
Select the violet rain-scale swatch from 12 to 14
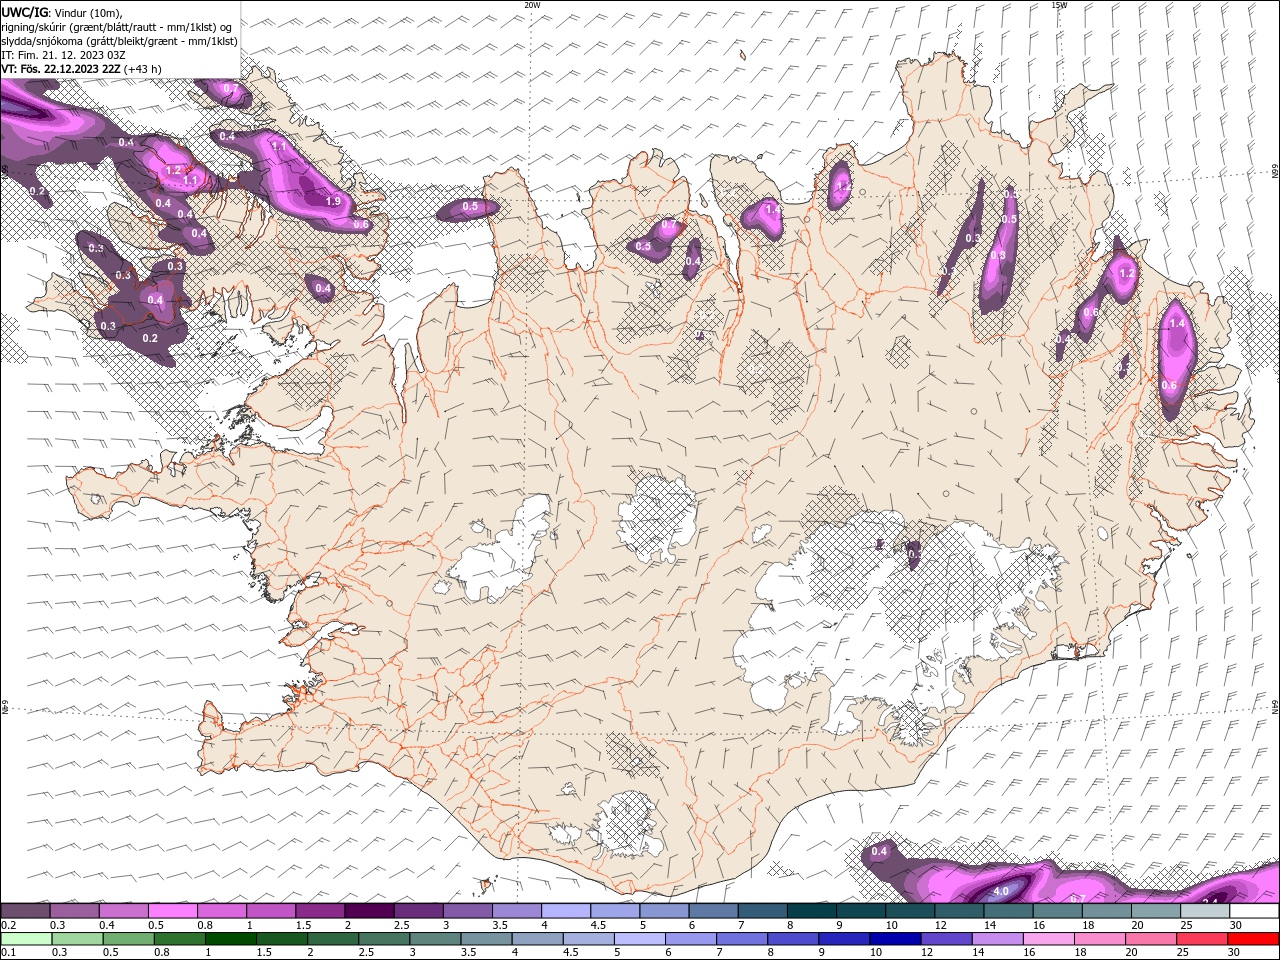point(945,939)
